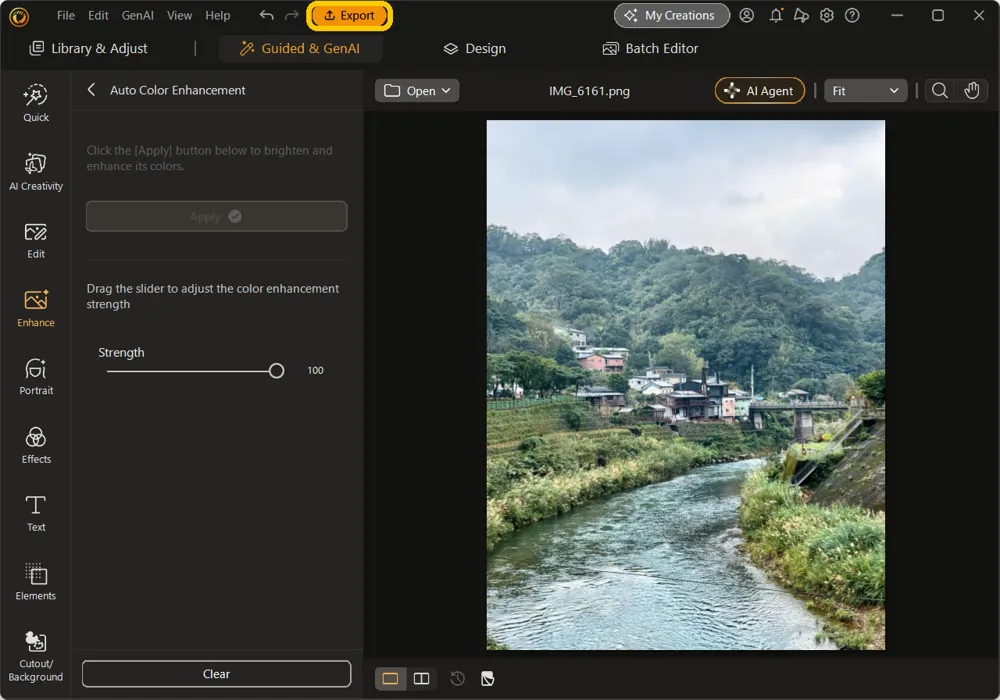Open the Quick tools panel
Screen dimensions: 1000x700
pos(36,103)
